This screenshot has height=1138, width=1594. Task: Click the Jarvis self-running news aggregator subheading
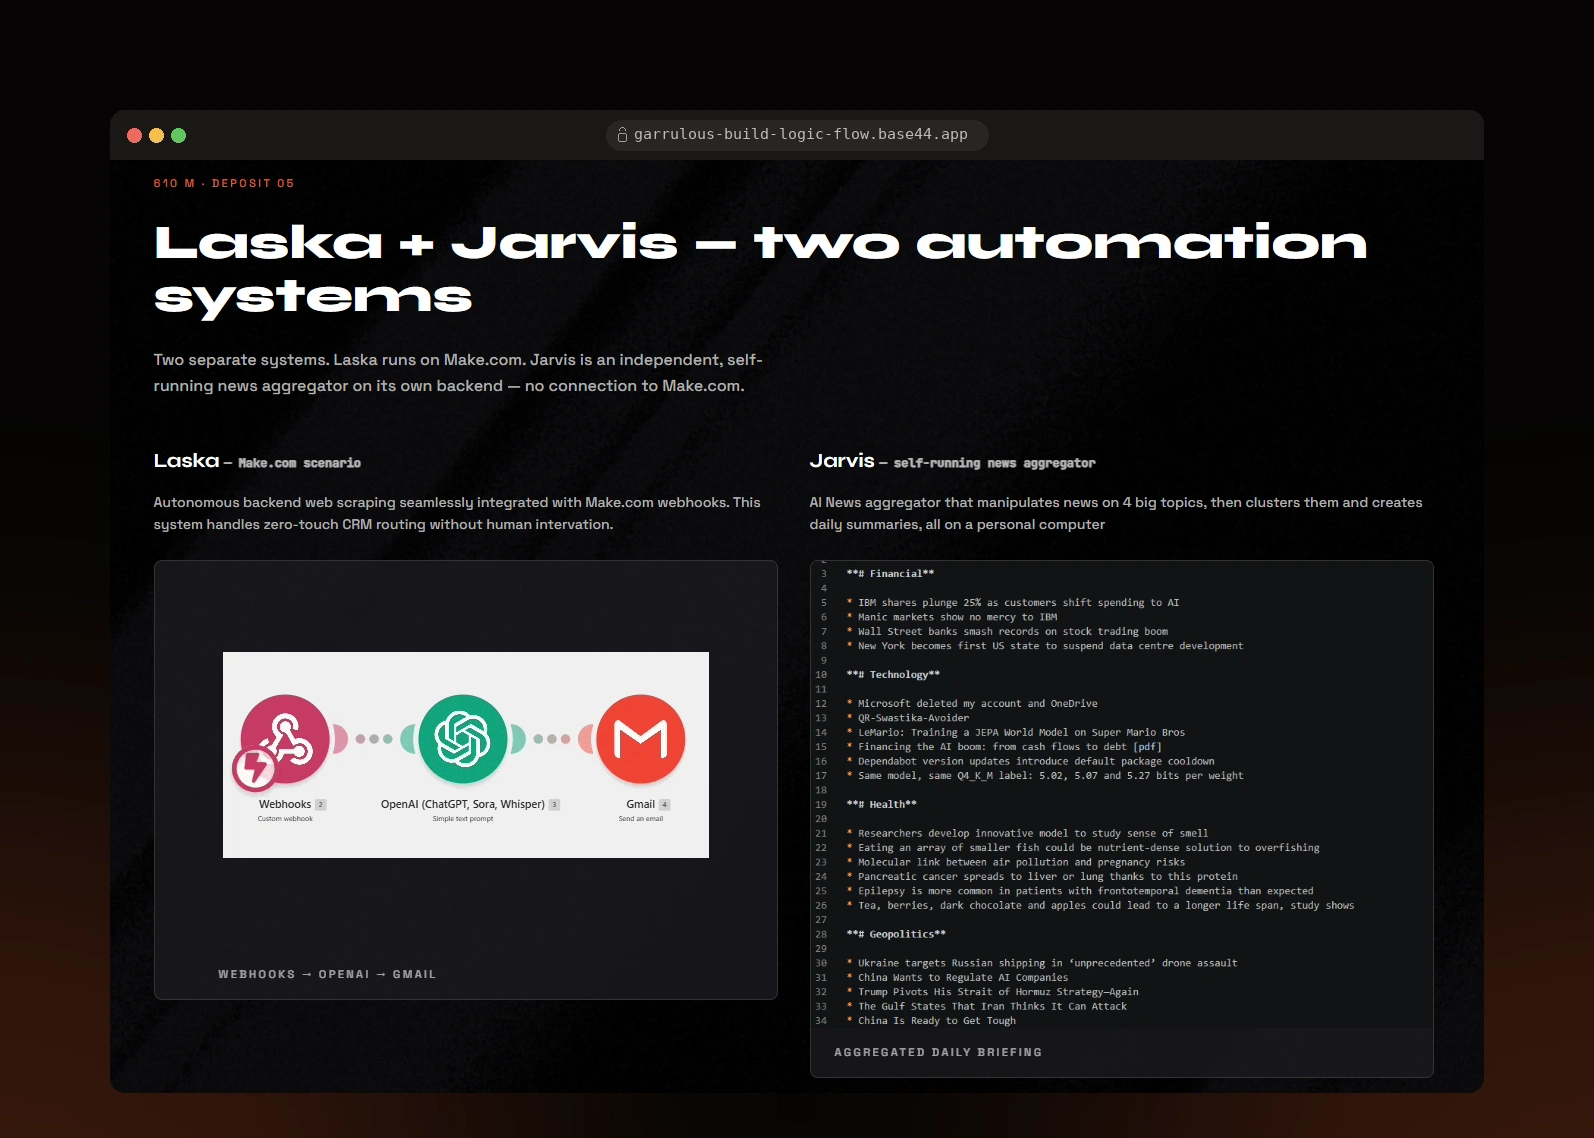(x=952, y=461)
